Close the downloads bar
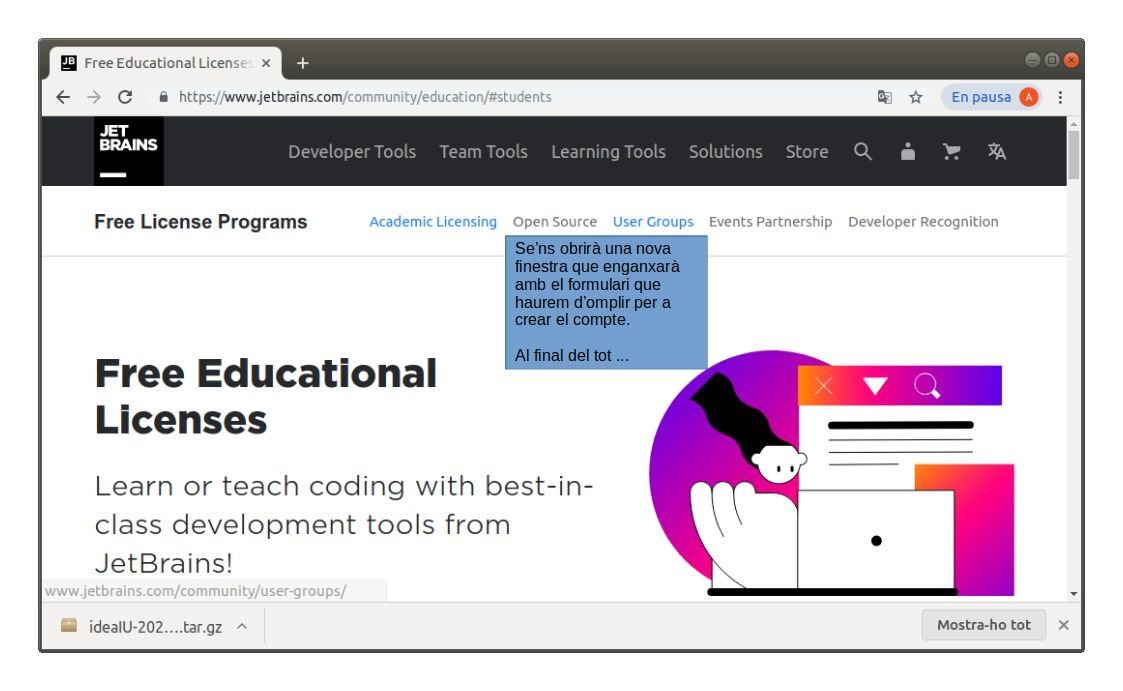 [x=1064, y=625]
